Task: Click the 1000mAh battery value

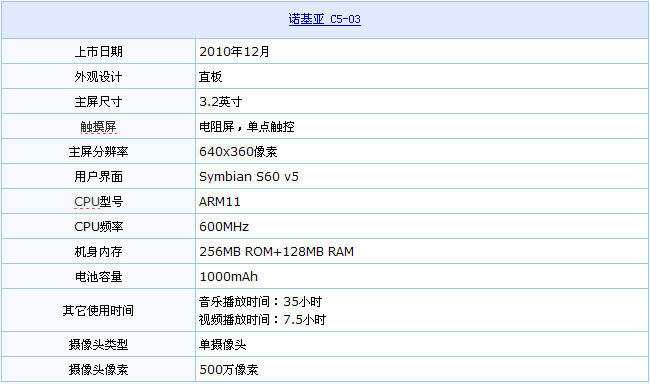Action: [x=228, y=277]
